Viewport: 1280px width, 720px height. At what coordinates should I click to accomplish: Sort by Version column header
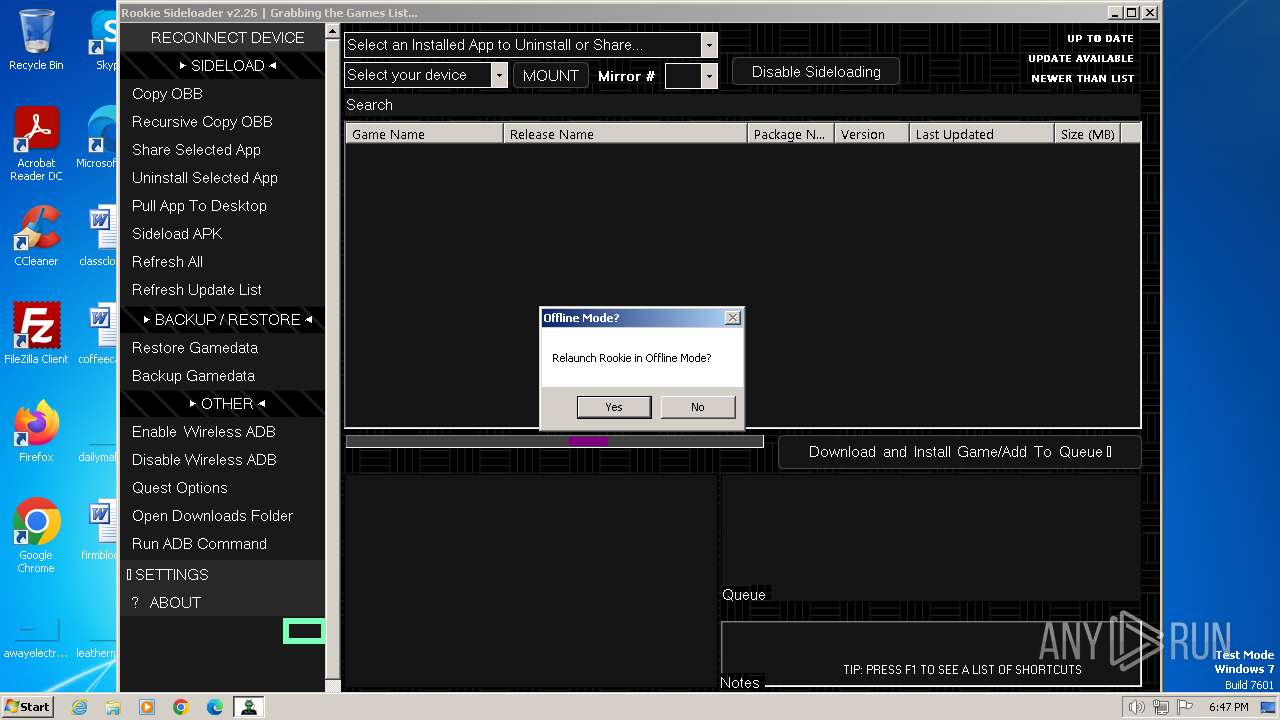pyautogui.click(x=872, y=134)
